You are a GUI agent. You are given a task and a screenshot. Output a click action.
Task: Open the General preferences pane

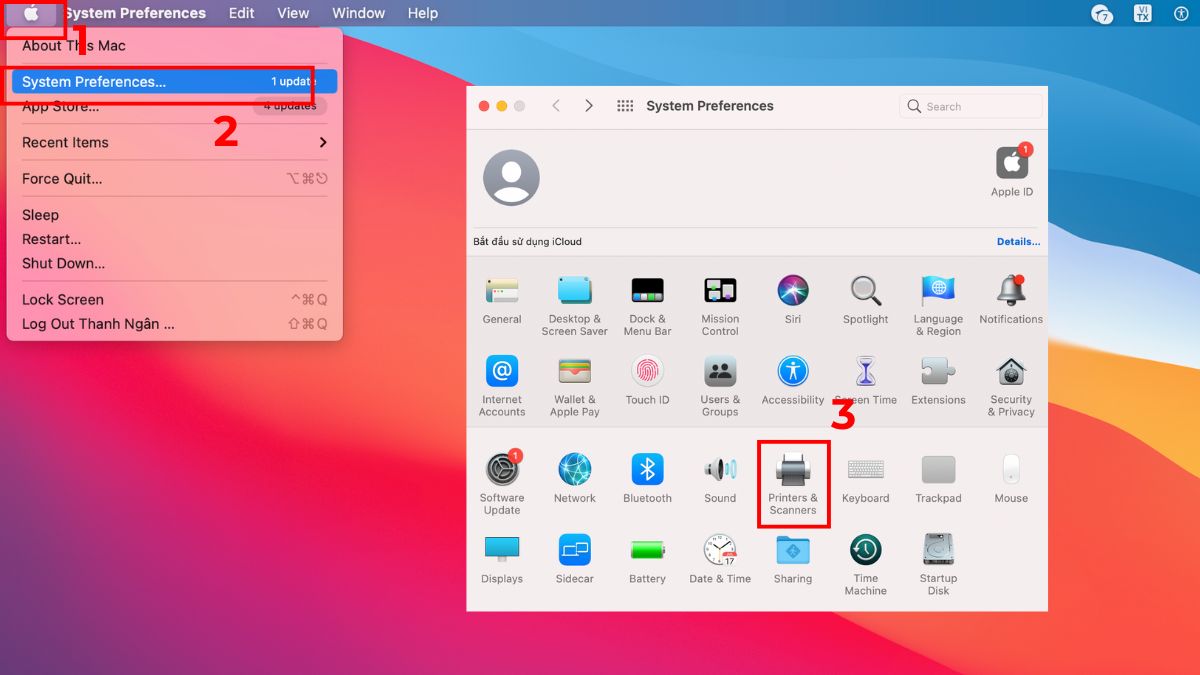(502, 300)
